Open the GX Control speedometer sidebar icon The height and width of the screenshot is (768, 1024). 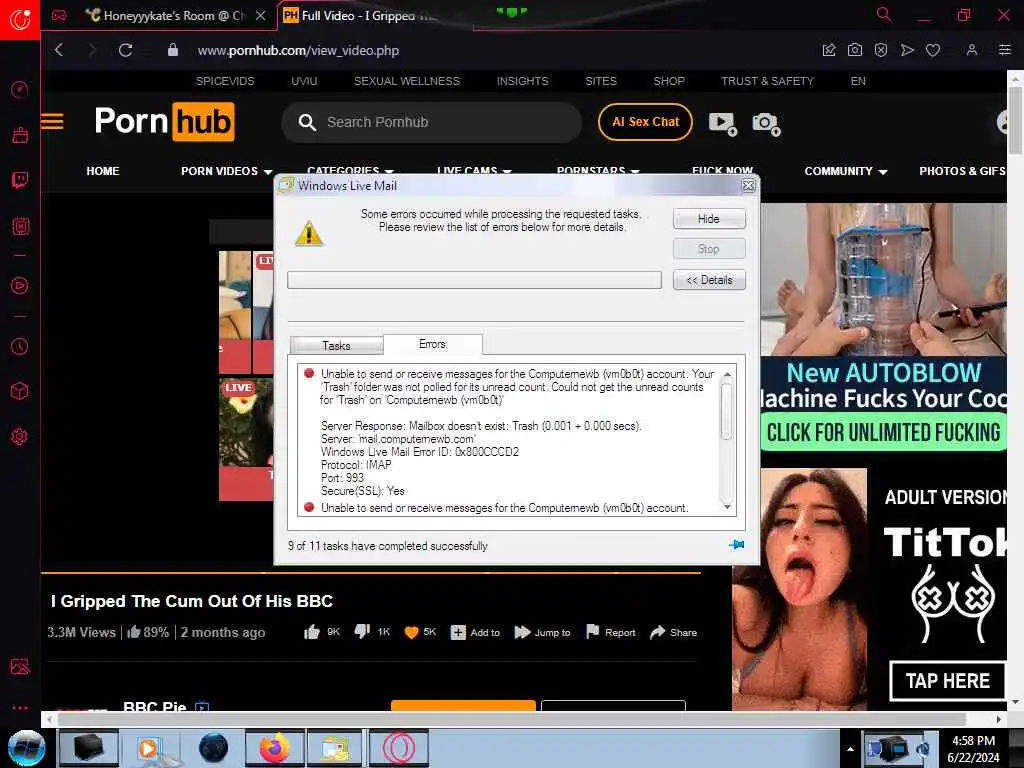coord(20,89)
